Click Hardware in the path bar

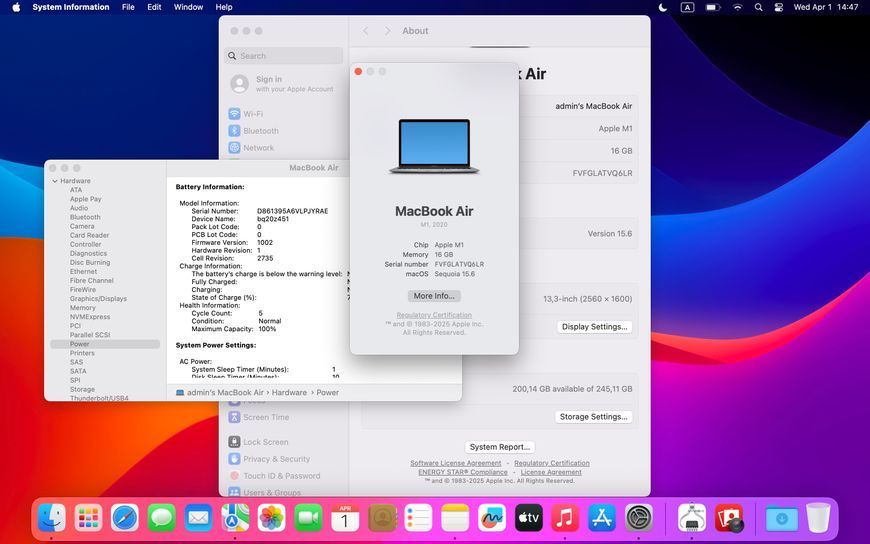point(289,392)
